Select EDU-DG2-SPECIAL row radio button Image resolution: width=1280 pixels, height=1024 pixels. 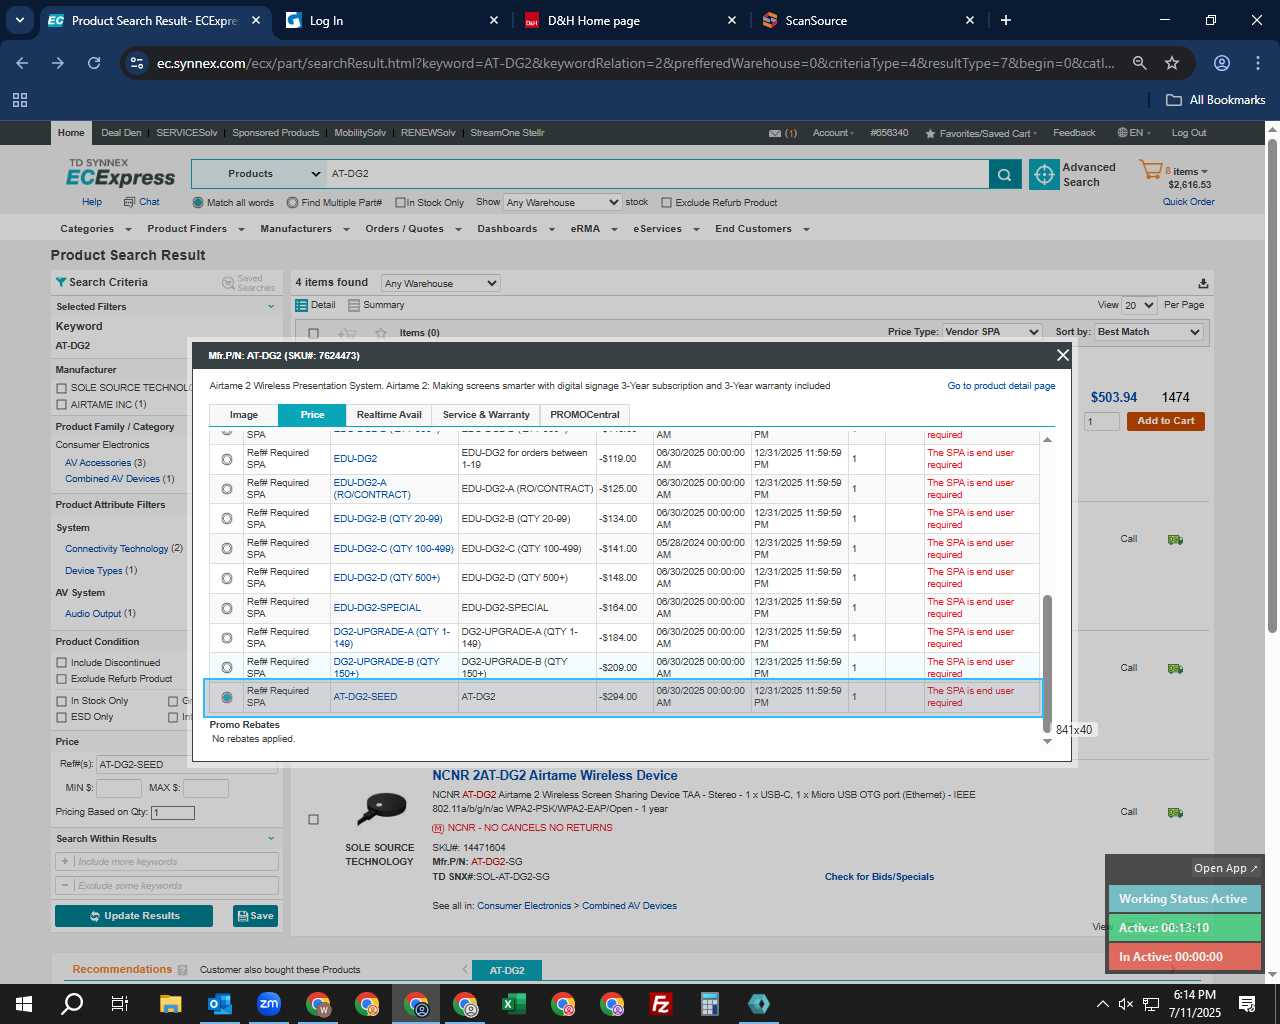(227, 608)
